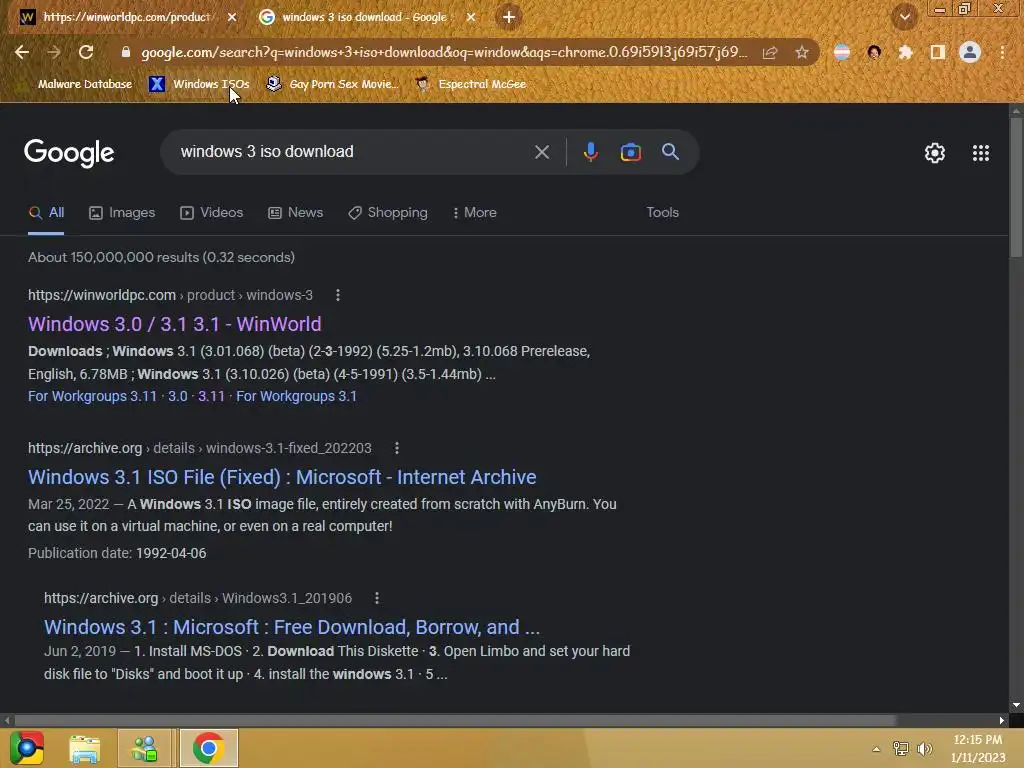This screenshot has width=1024, height=768.
Task: Submit search with the magnifier icon
Action: click(x=670, y=152)
